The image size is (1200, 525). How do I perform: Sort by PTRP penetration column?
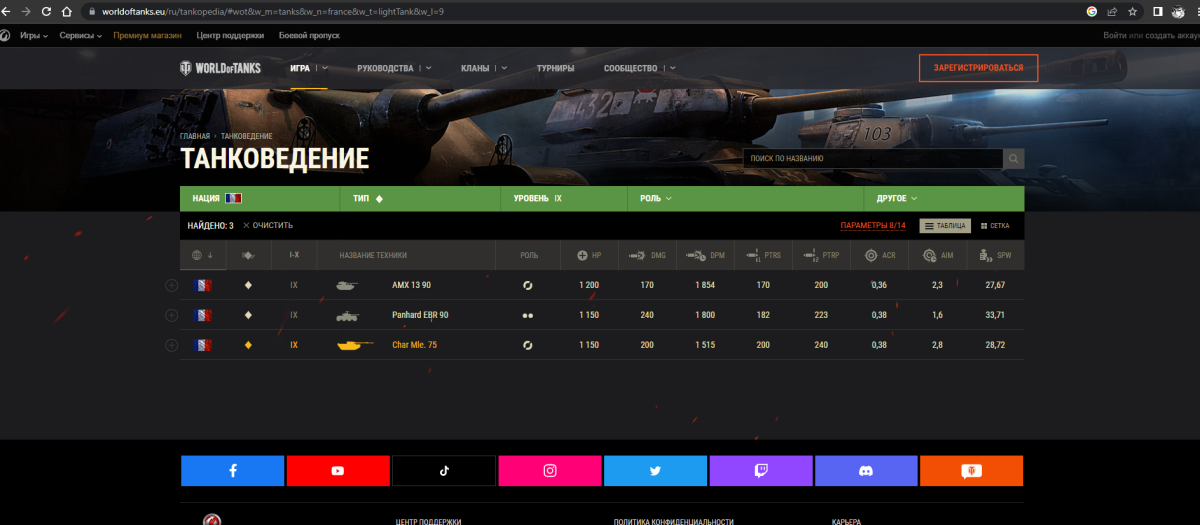(822, 255)
